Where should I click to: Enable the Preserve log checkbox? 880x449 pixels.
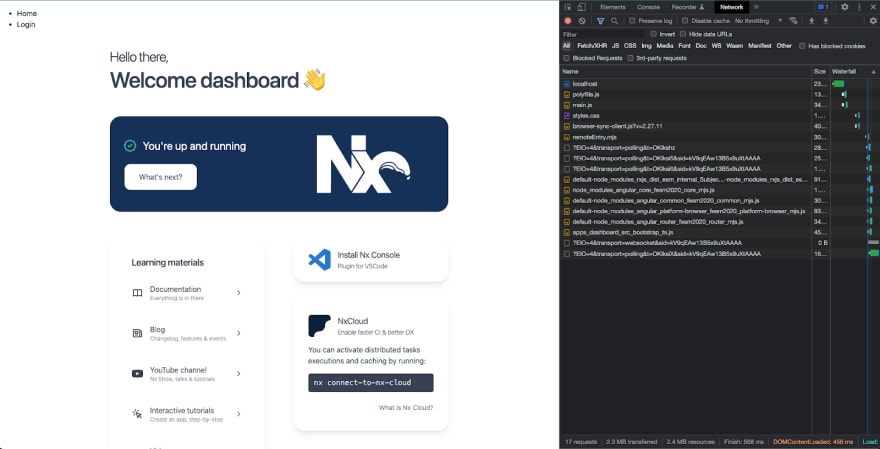coord(632,21)
